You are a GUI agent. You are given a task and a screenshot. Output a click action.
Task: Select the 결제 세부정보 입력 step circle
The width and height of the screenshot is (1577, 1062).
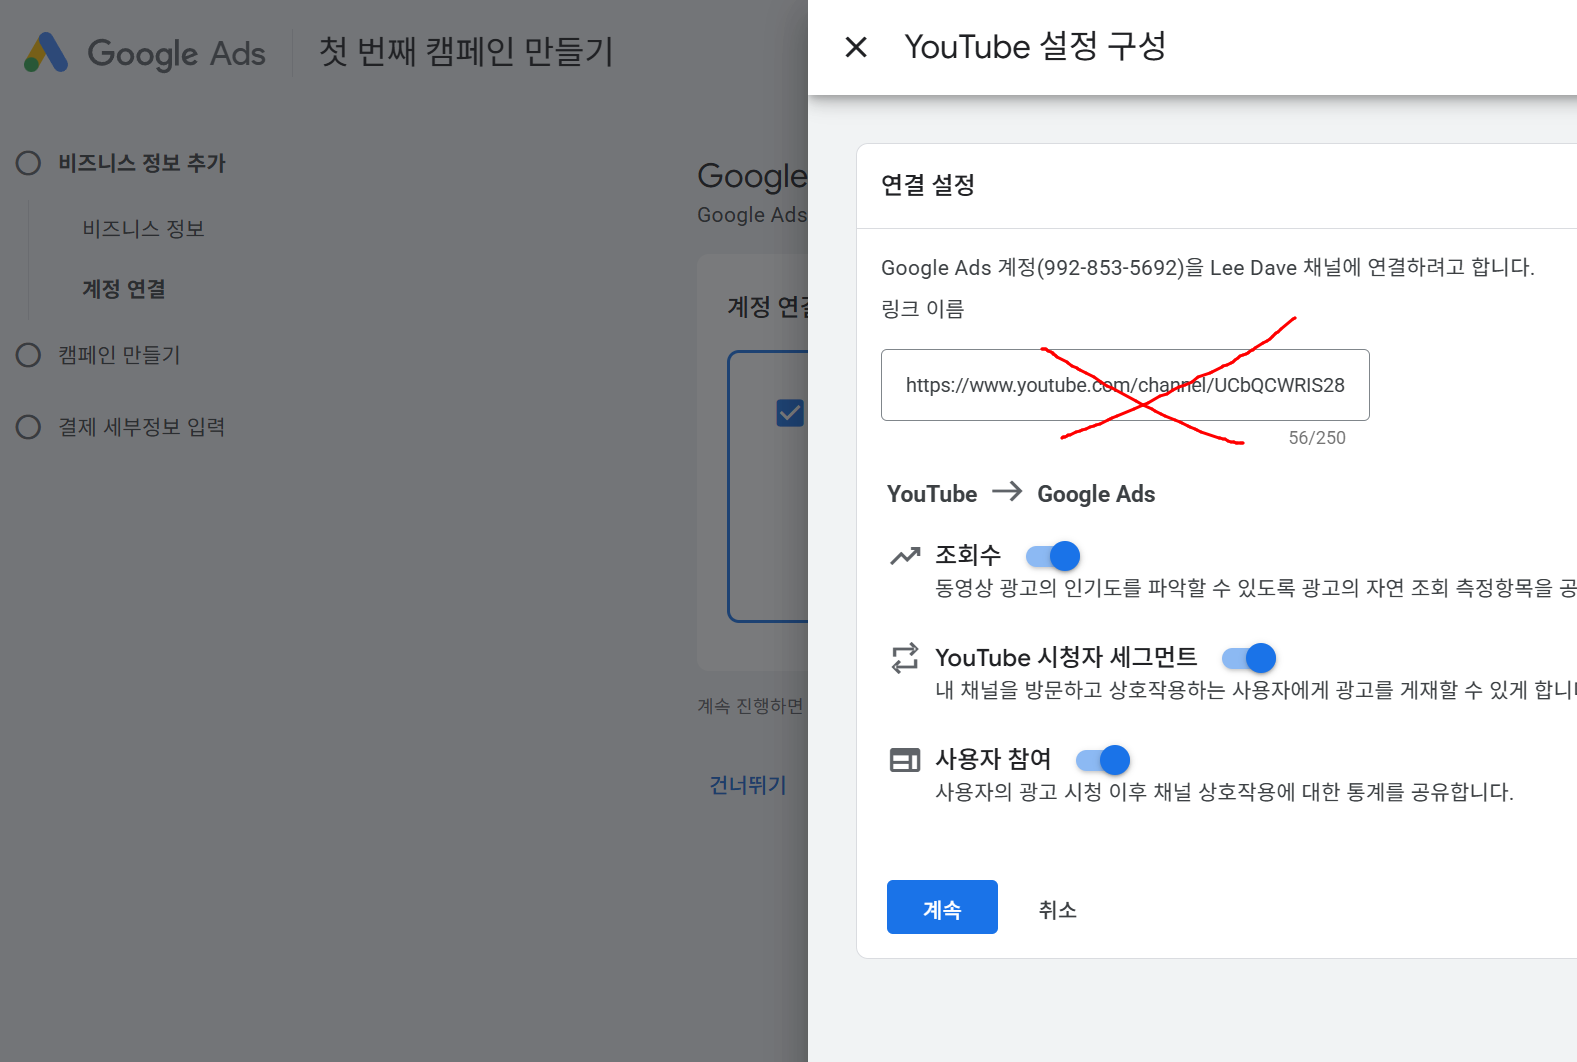tap(28, 427)
